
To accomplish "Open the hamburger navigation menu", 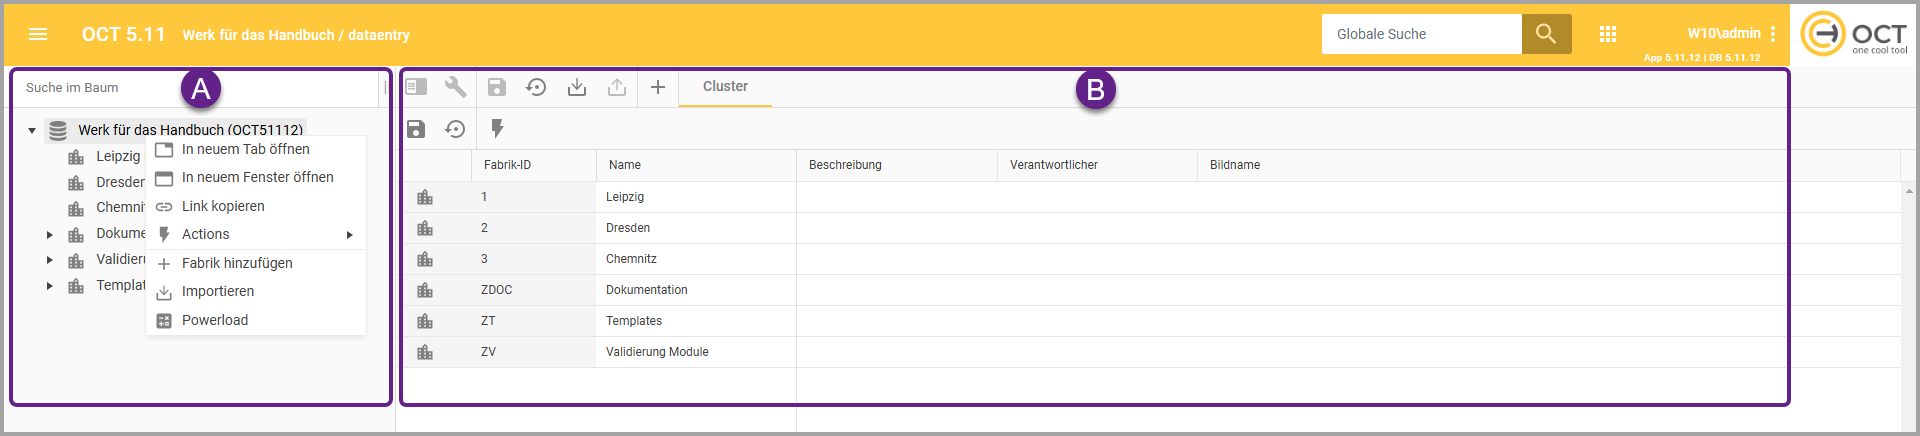I will (x=38, y=34).
